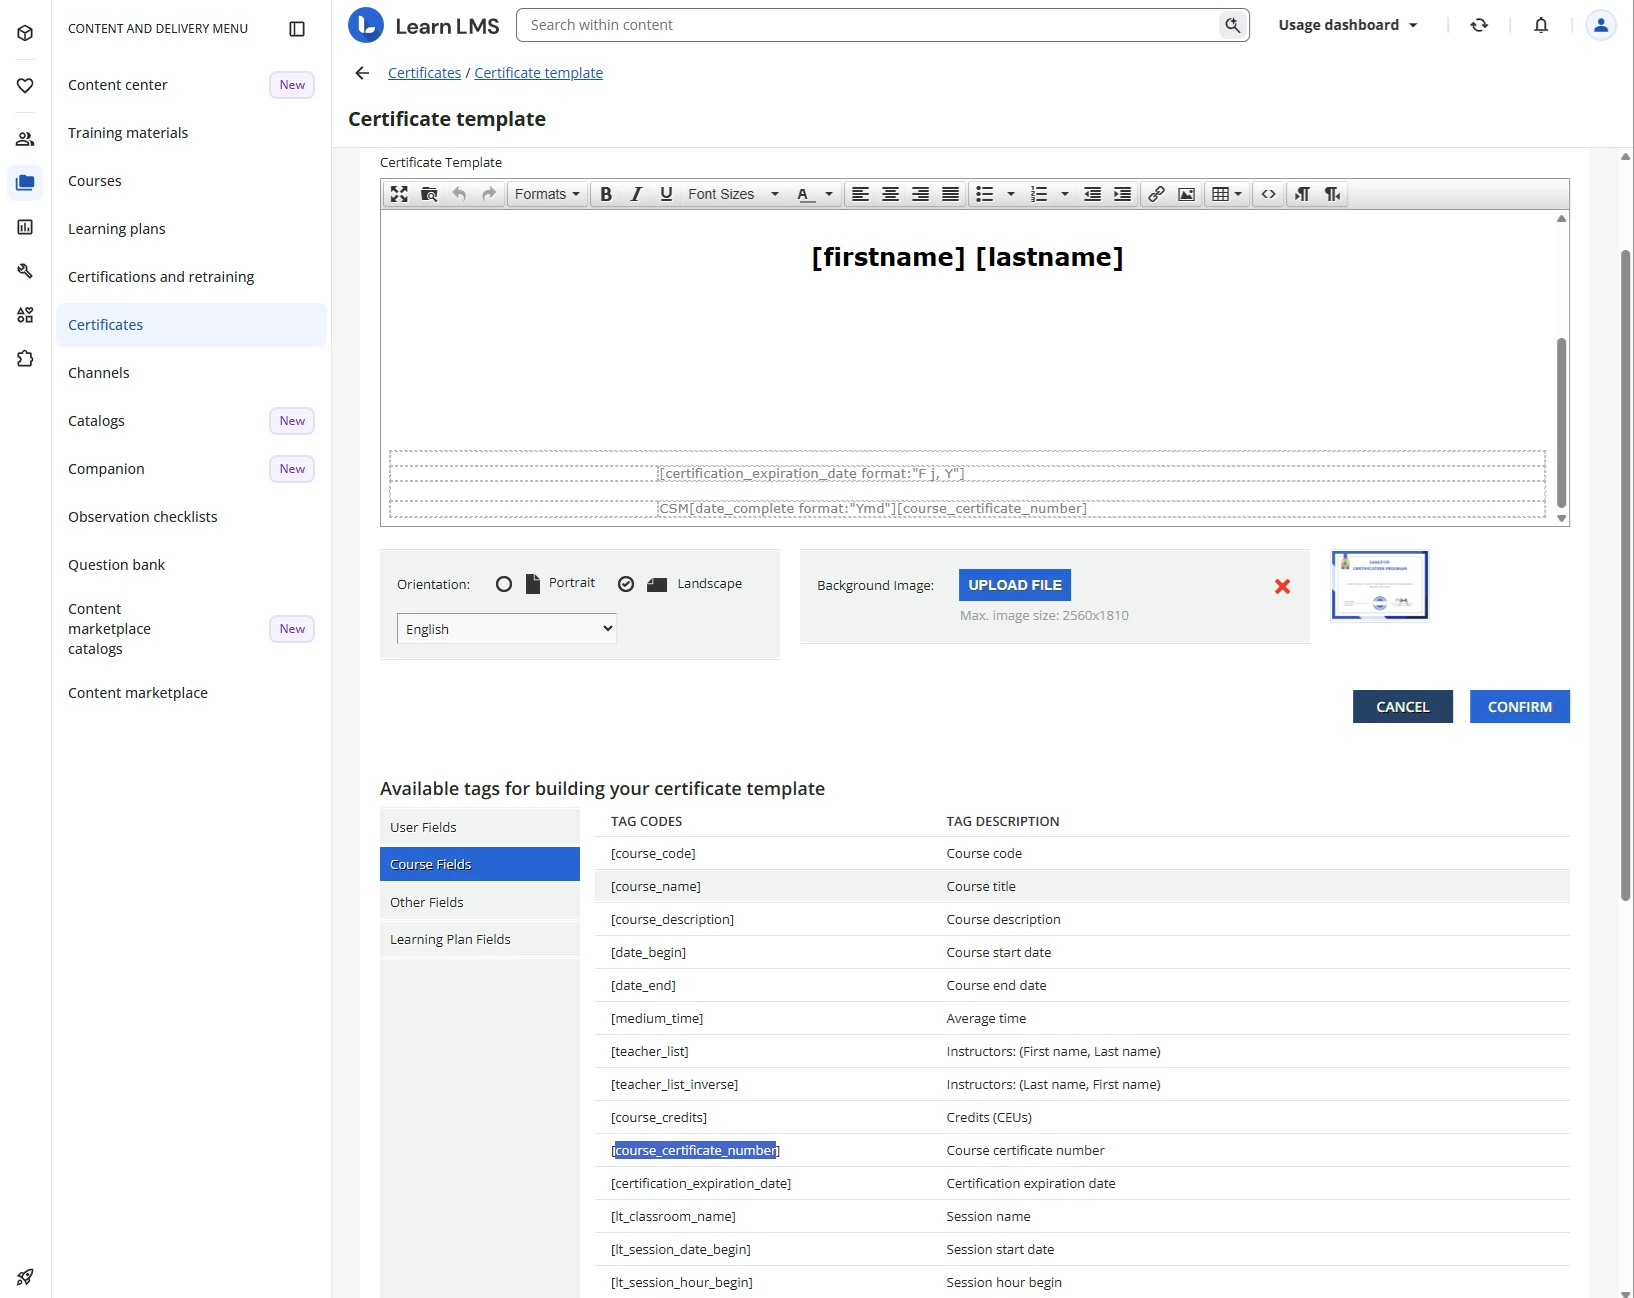Open Learning Plan Fields tab
This screenshot has width=1634, height=1298.
[x=480, y=939]
